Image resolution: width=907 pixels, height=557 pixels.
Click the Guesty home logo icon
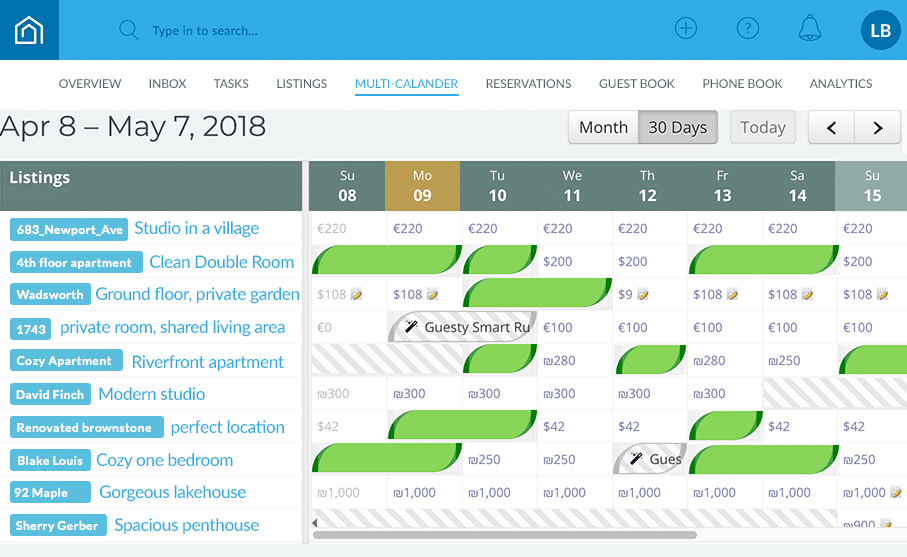point(29,30)
